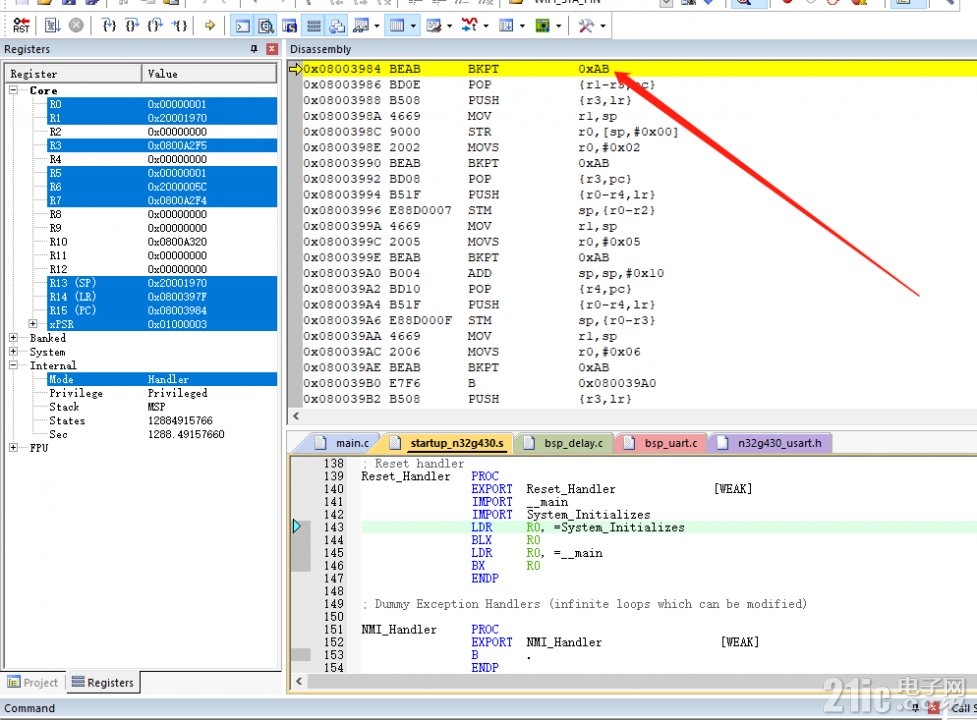Toggle the Symbols window icon
Viewport: 977px width, 720px height.
(x=290, y=26)
